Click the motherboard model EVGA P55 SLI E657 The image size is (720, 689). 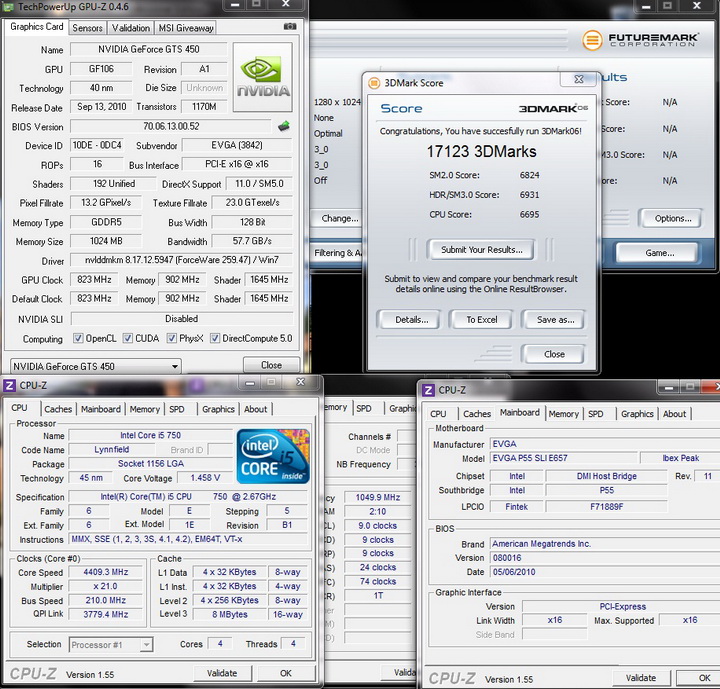click(x=564, y=458)
